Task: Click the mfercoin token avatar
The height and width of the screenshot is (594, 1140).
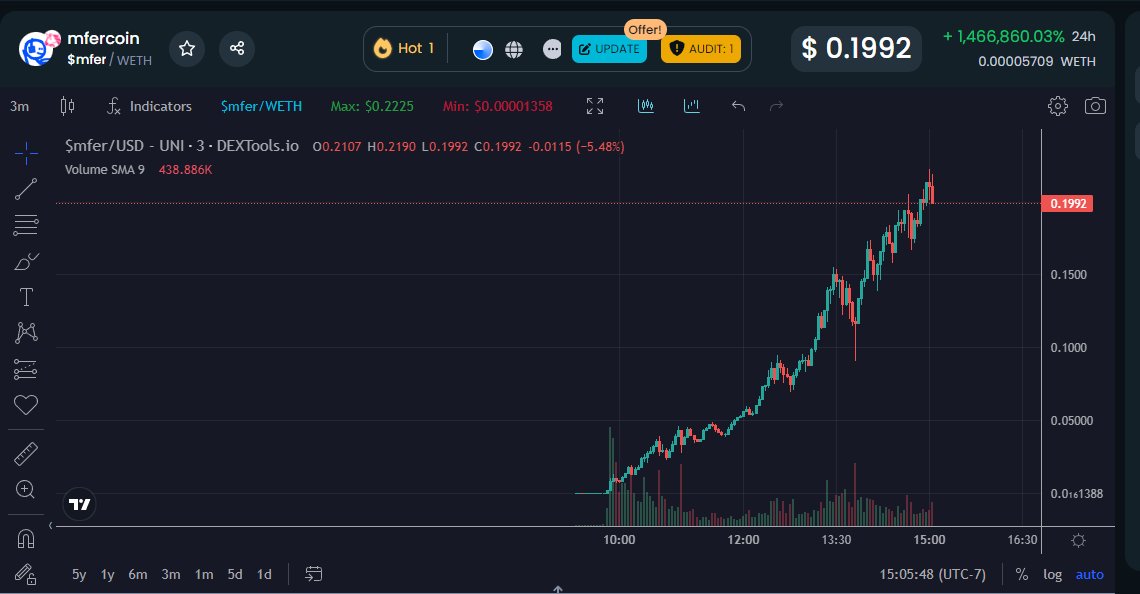Action: click(37, 49)
